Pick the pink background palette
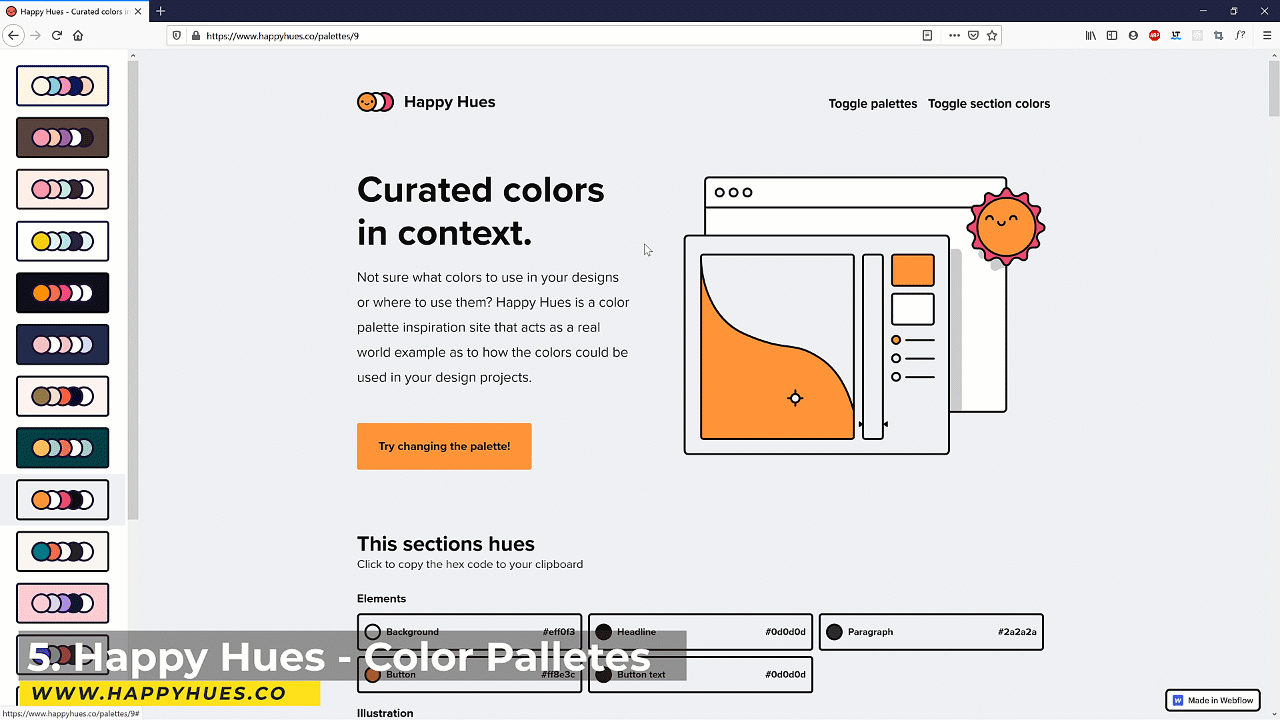 point(62,604)
